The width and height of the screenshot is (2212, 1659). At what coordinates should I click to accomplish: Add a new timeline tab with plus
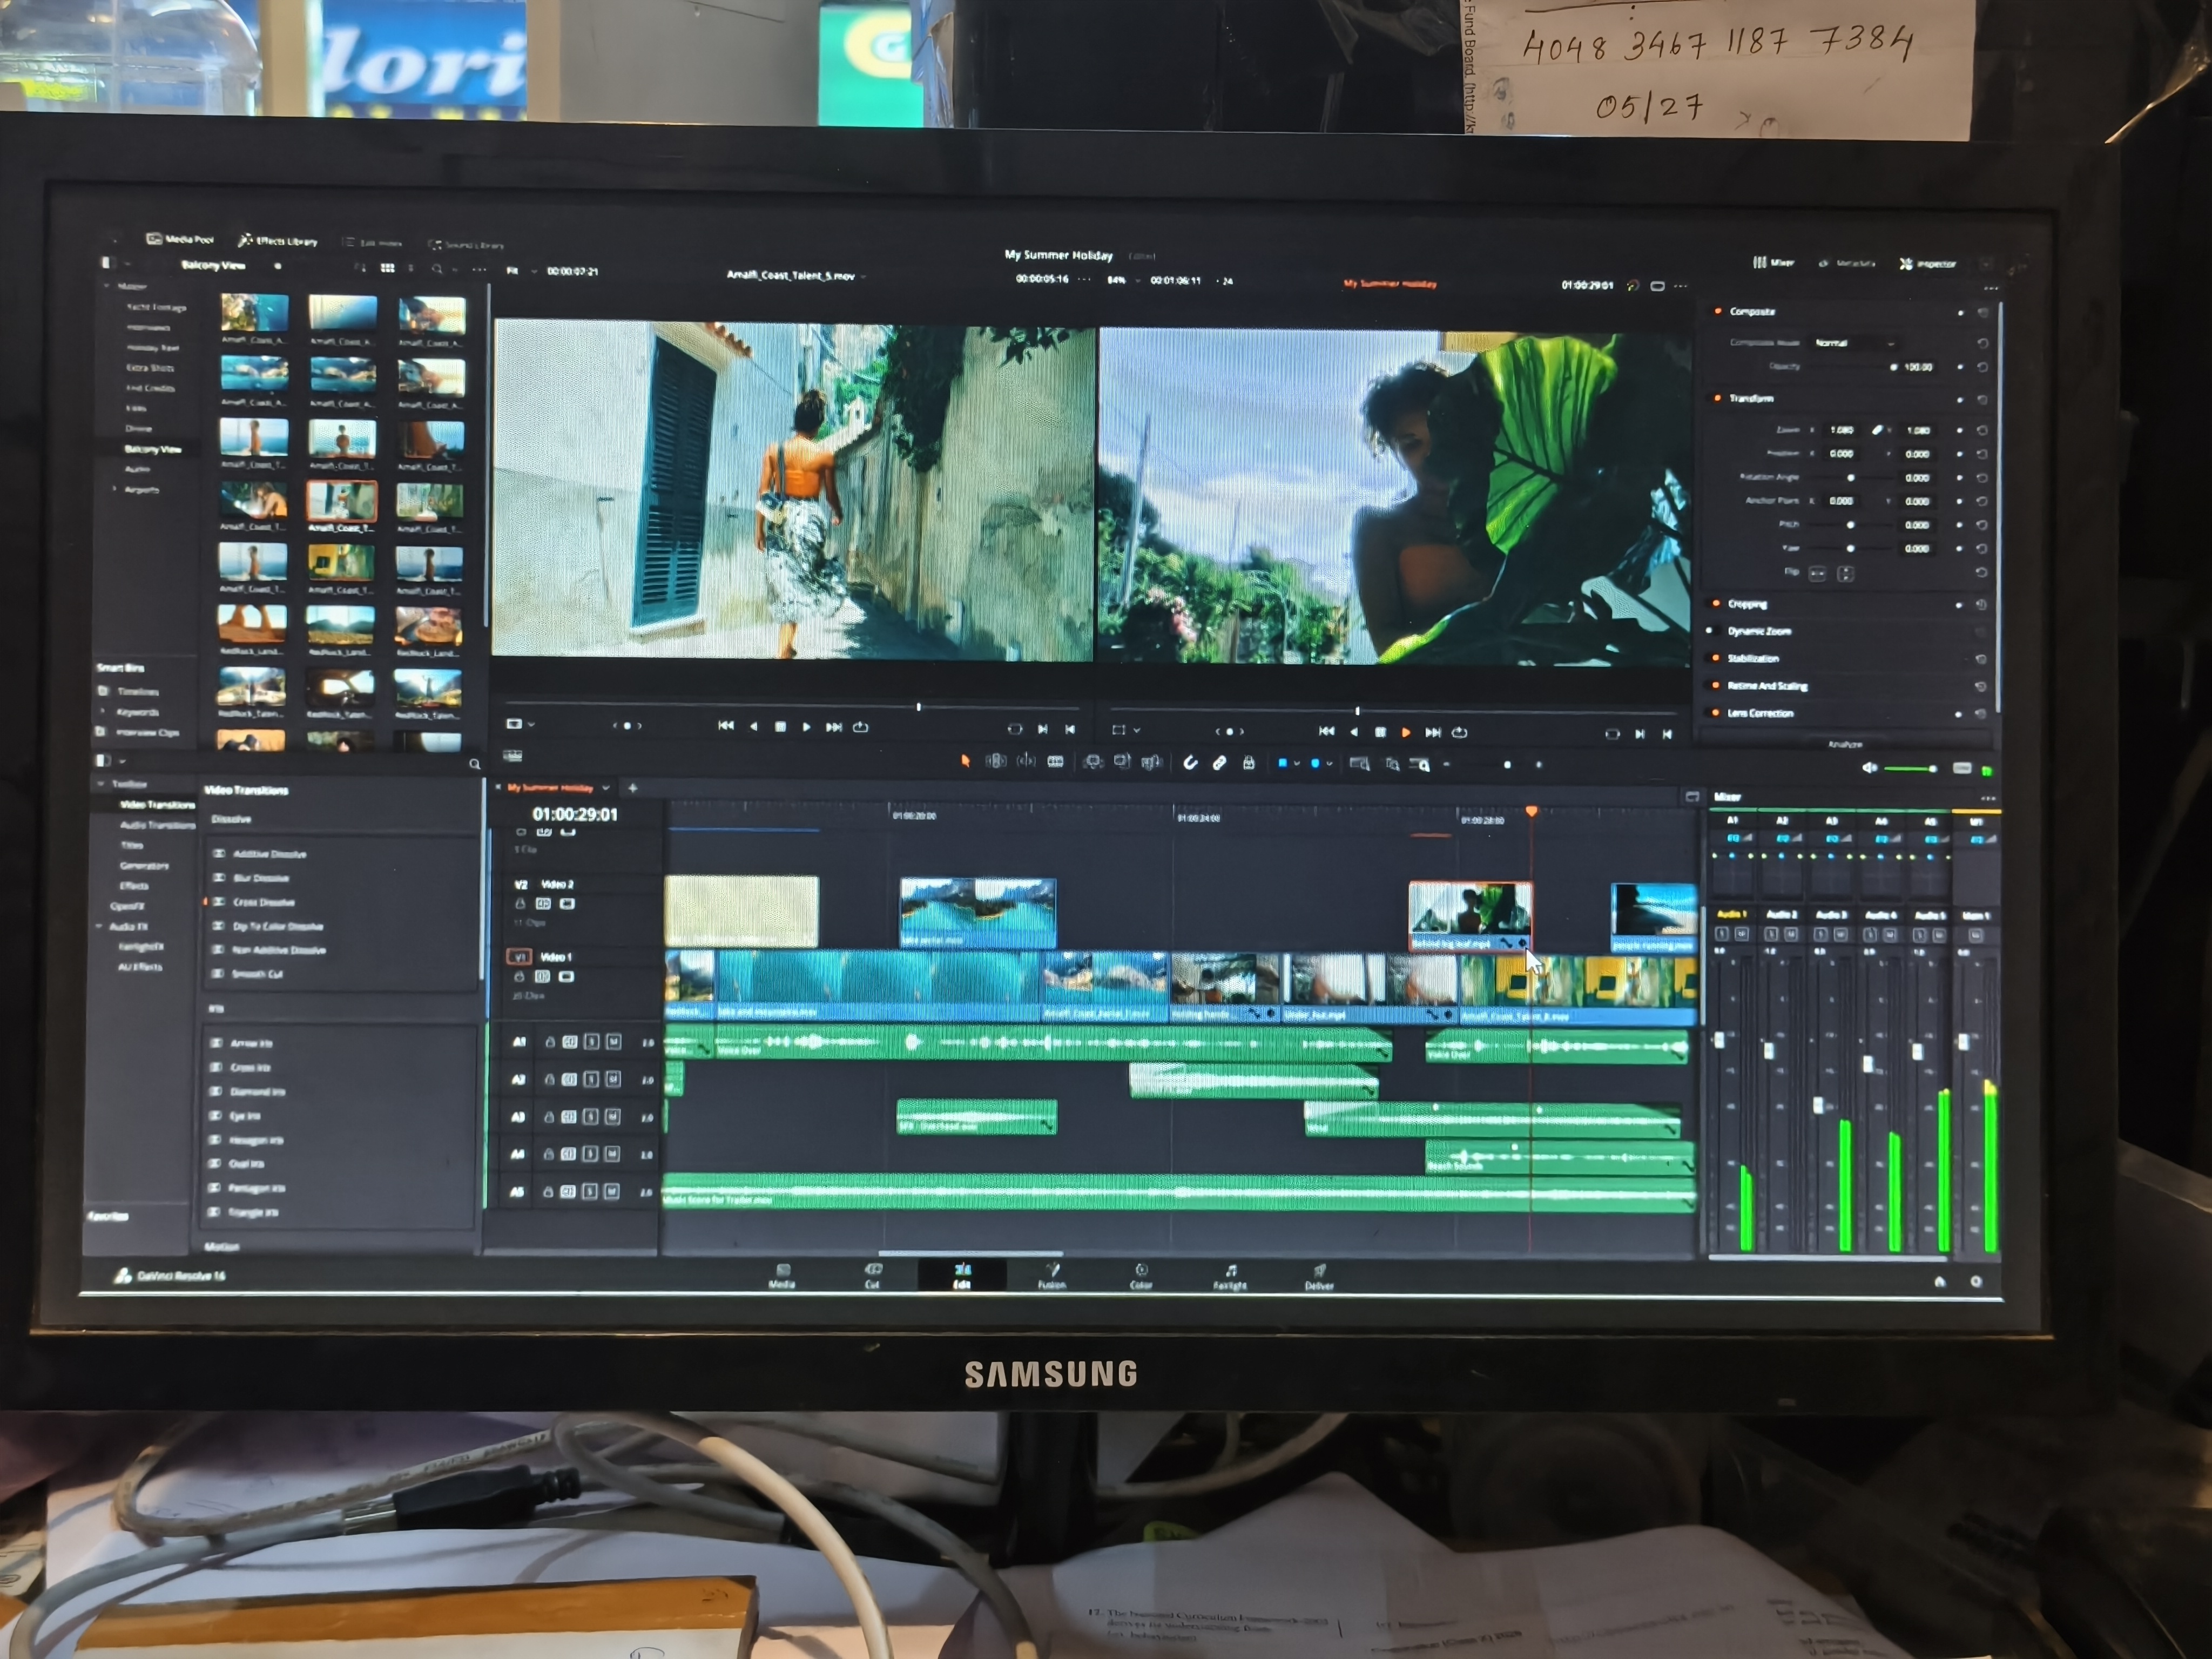pyautogui.click(x=632, y=788)
